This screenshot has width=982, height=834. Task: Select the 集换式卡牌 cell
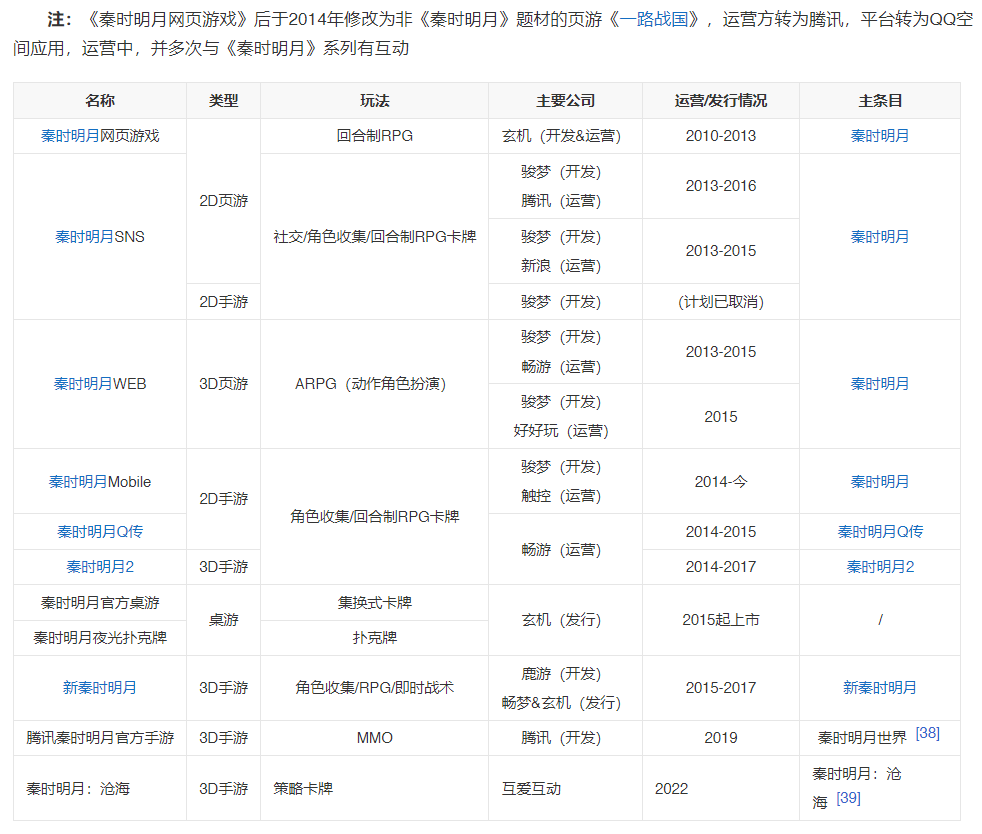pyautogui.click(x=375, y=603)
